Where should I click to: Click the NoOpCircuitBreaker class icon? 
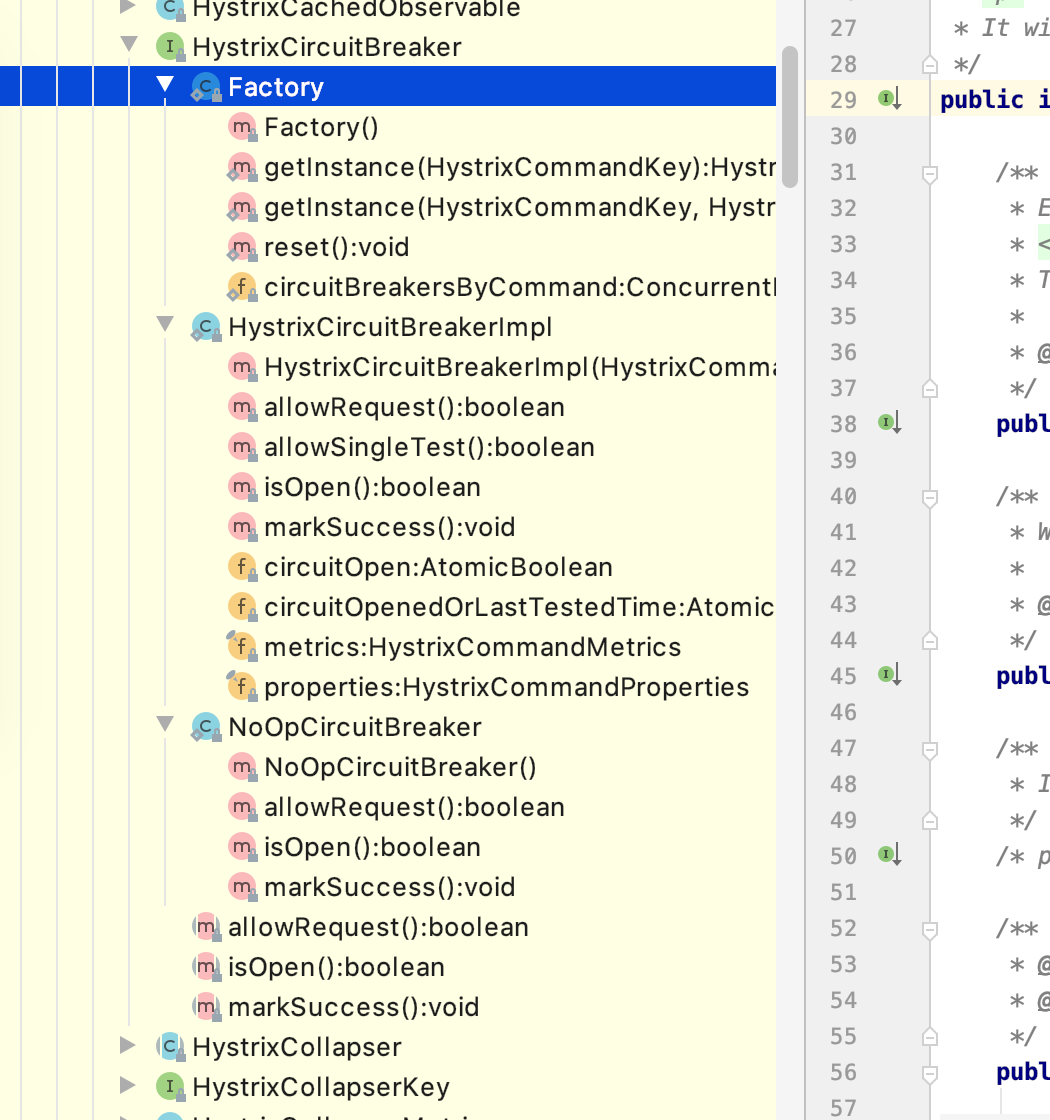tap(206, 727)
